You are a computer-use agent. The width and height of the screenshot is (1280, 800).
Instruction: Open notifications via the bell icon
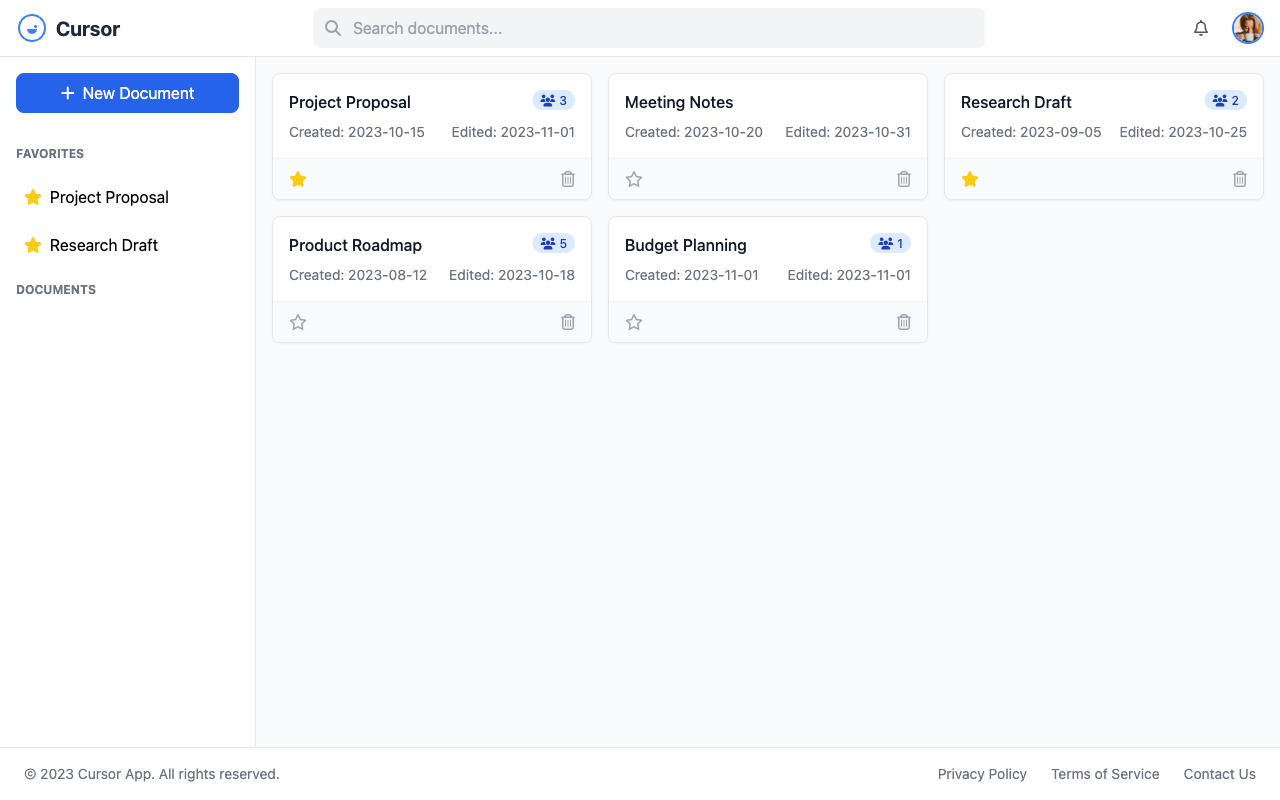click(x=1200, y=28)
